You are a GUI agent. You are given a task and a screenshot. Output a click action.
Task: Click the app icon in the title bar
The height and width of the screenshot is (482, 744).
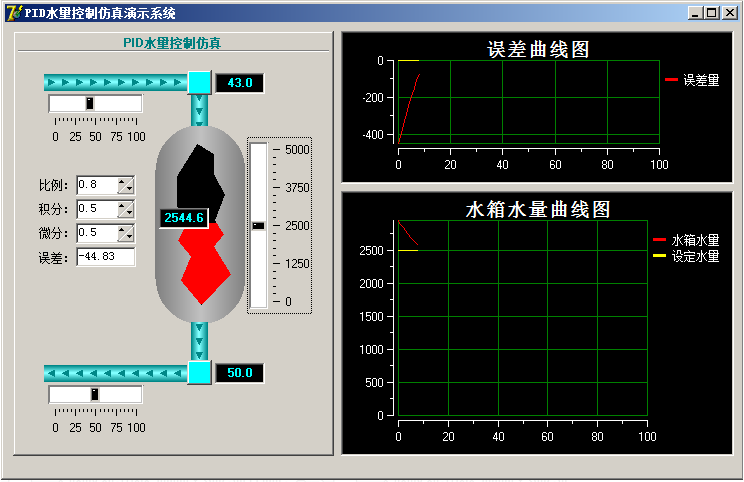point(13,12)
